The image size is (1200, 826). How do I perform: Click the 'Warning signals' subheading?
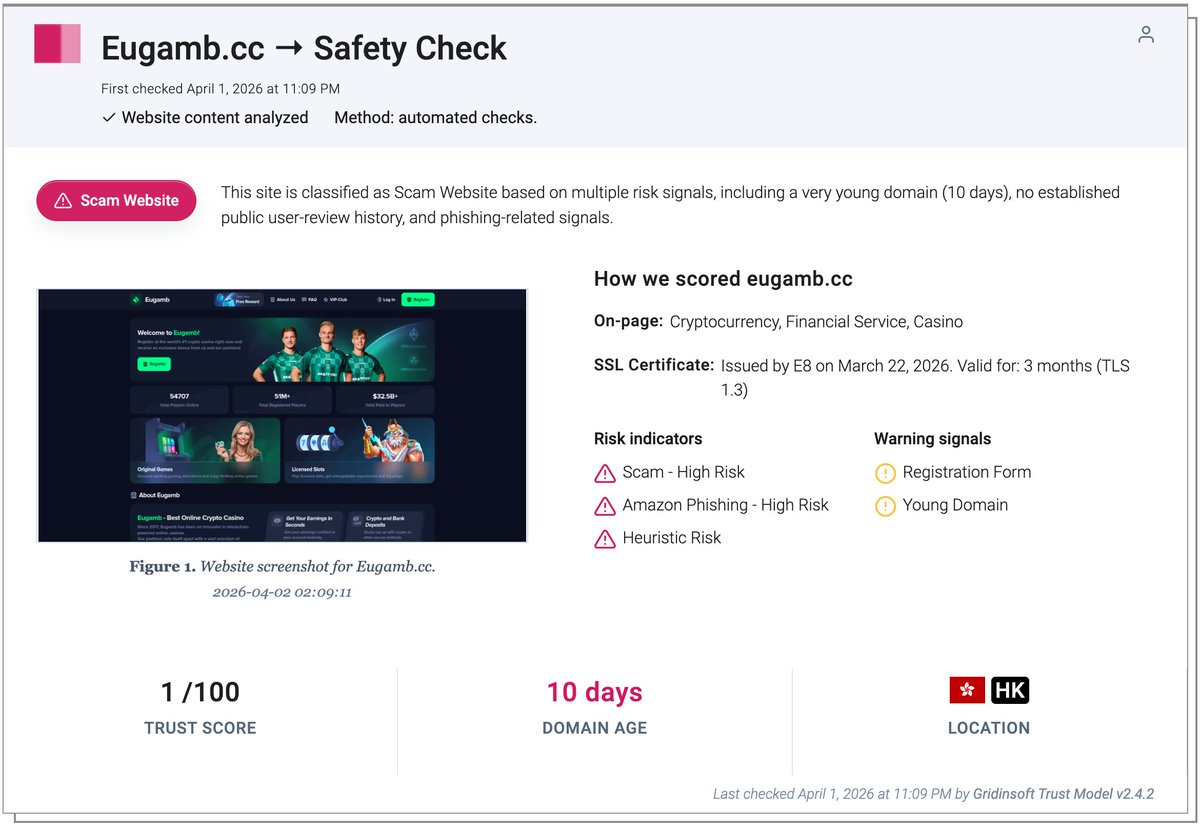pos(932,439)
